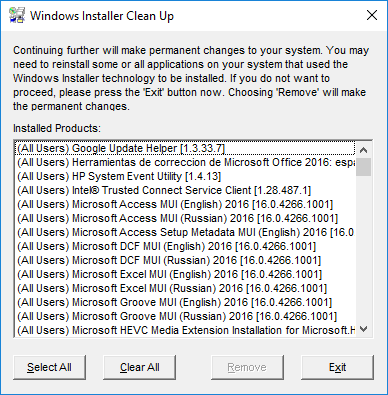This screenshot has width=388, height=395.
Task: Close the Windows Installer Clean Up dialog
Action: coord(372,15)
